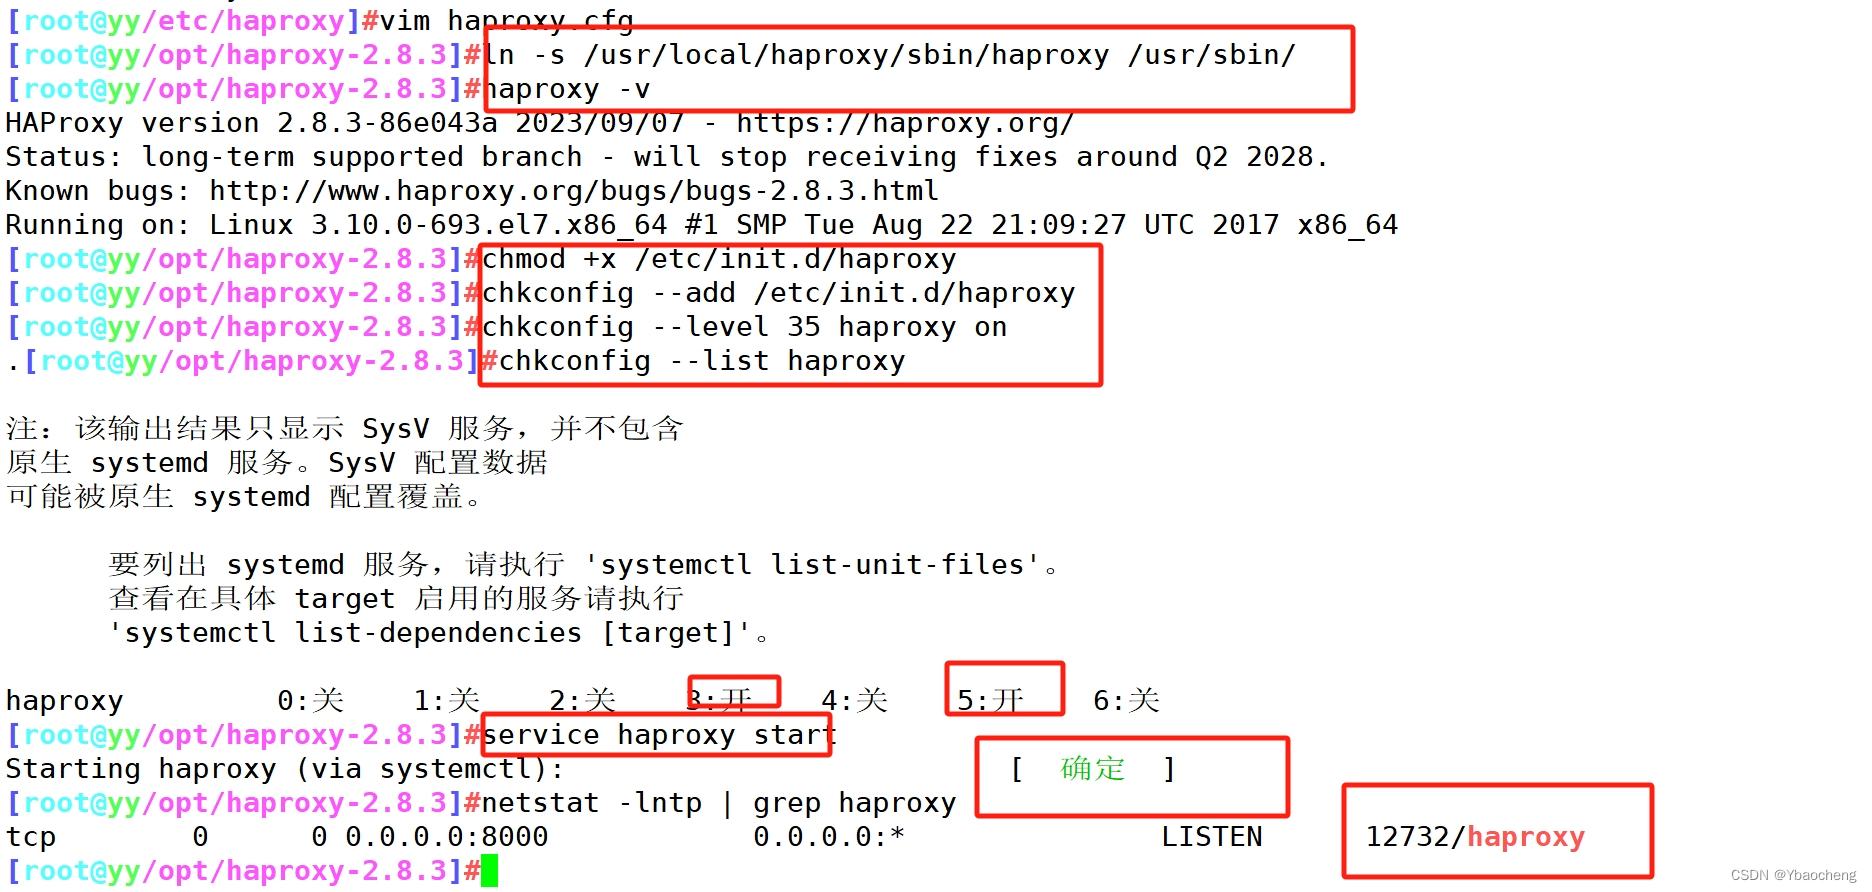Image resolution: width=1872 pixels, height=892 pixels.
Task: Open the bugs-2.8.3.html known bugs URL
Action: click(x=574, y=191)
